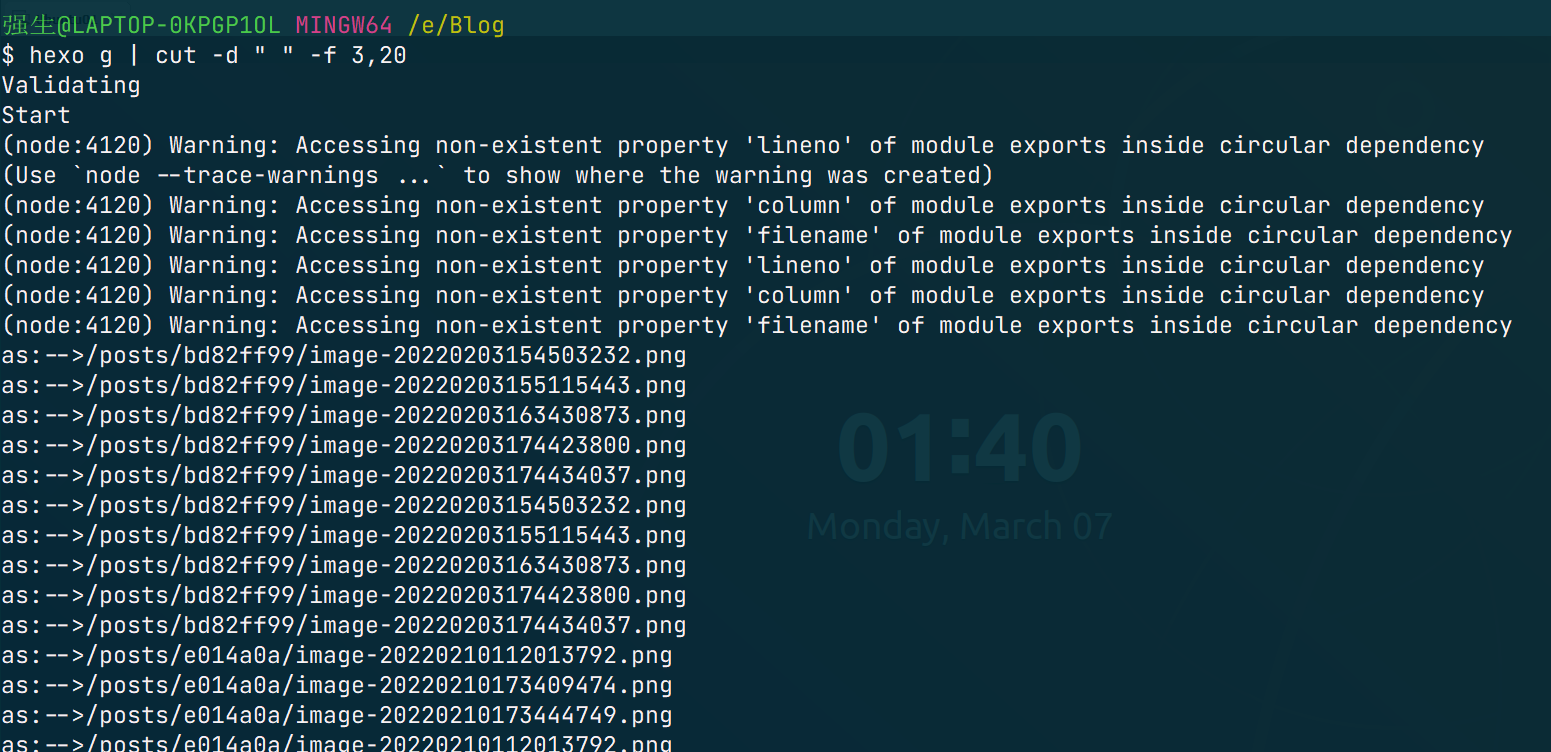Image resolution: width=1551 pixels, height=752 pixels.
Task: Click the node --trace-warnings hint line
Action: 497,175
